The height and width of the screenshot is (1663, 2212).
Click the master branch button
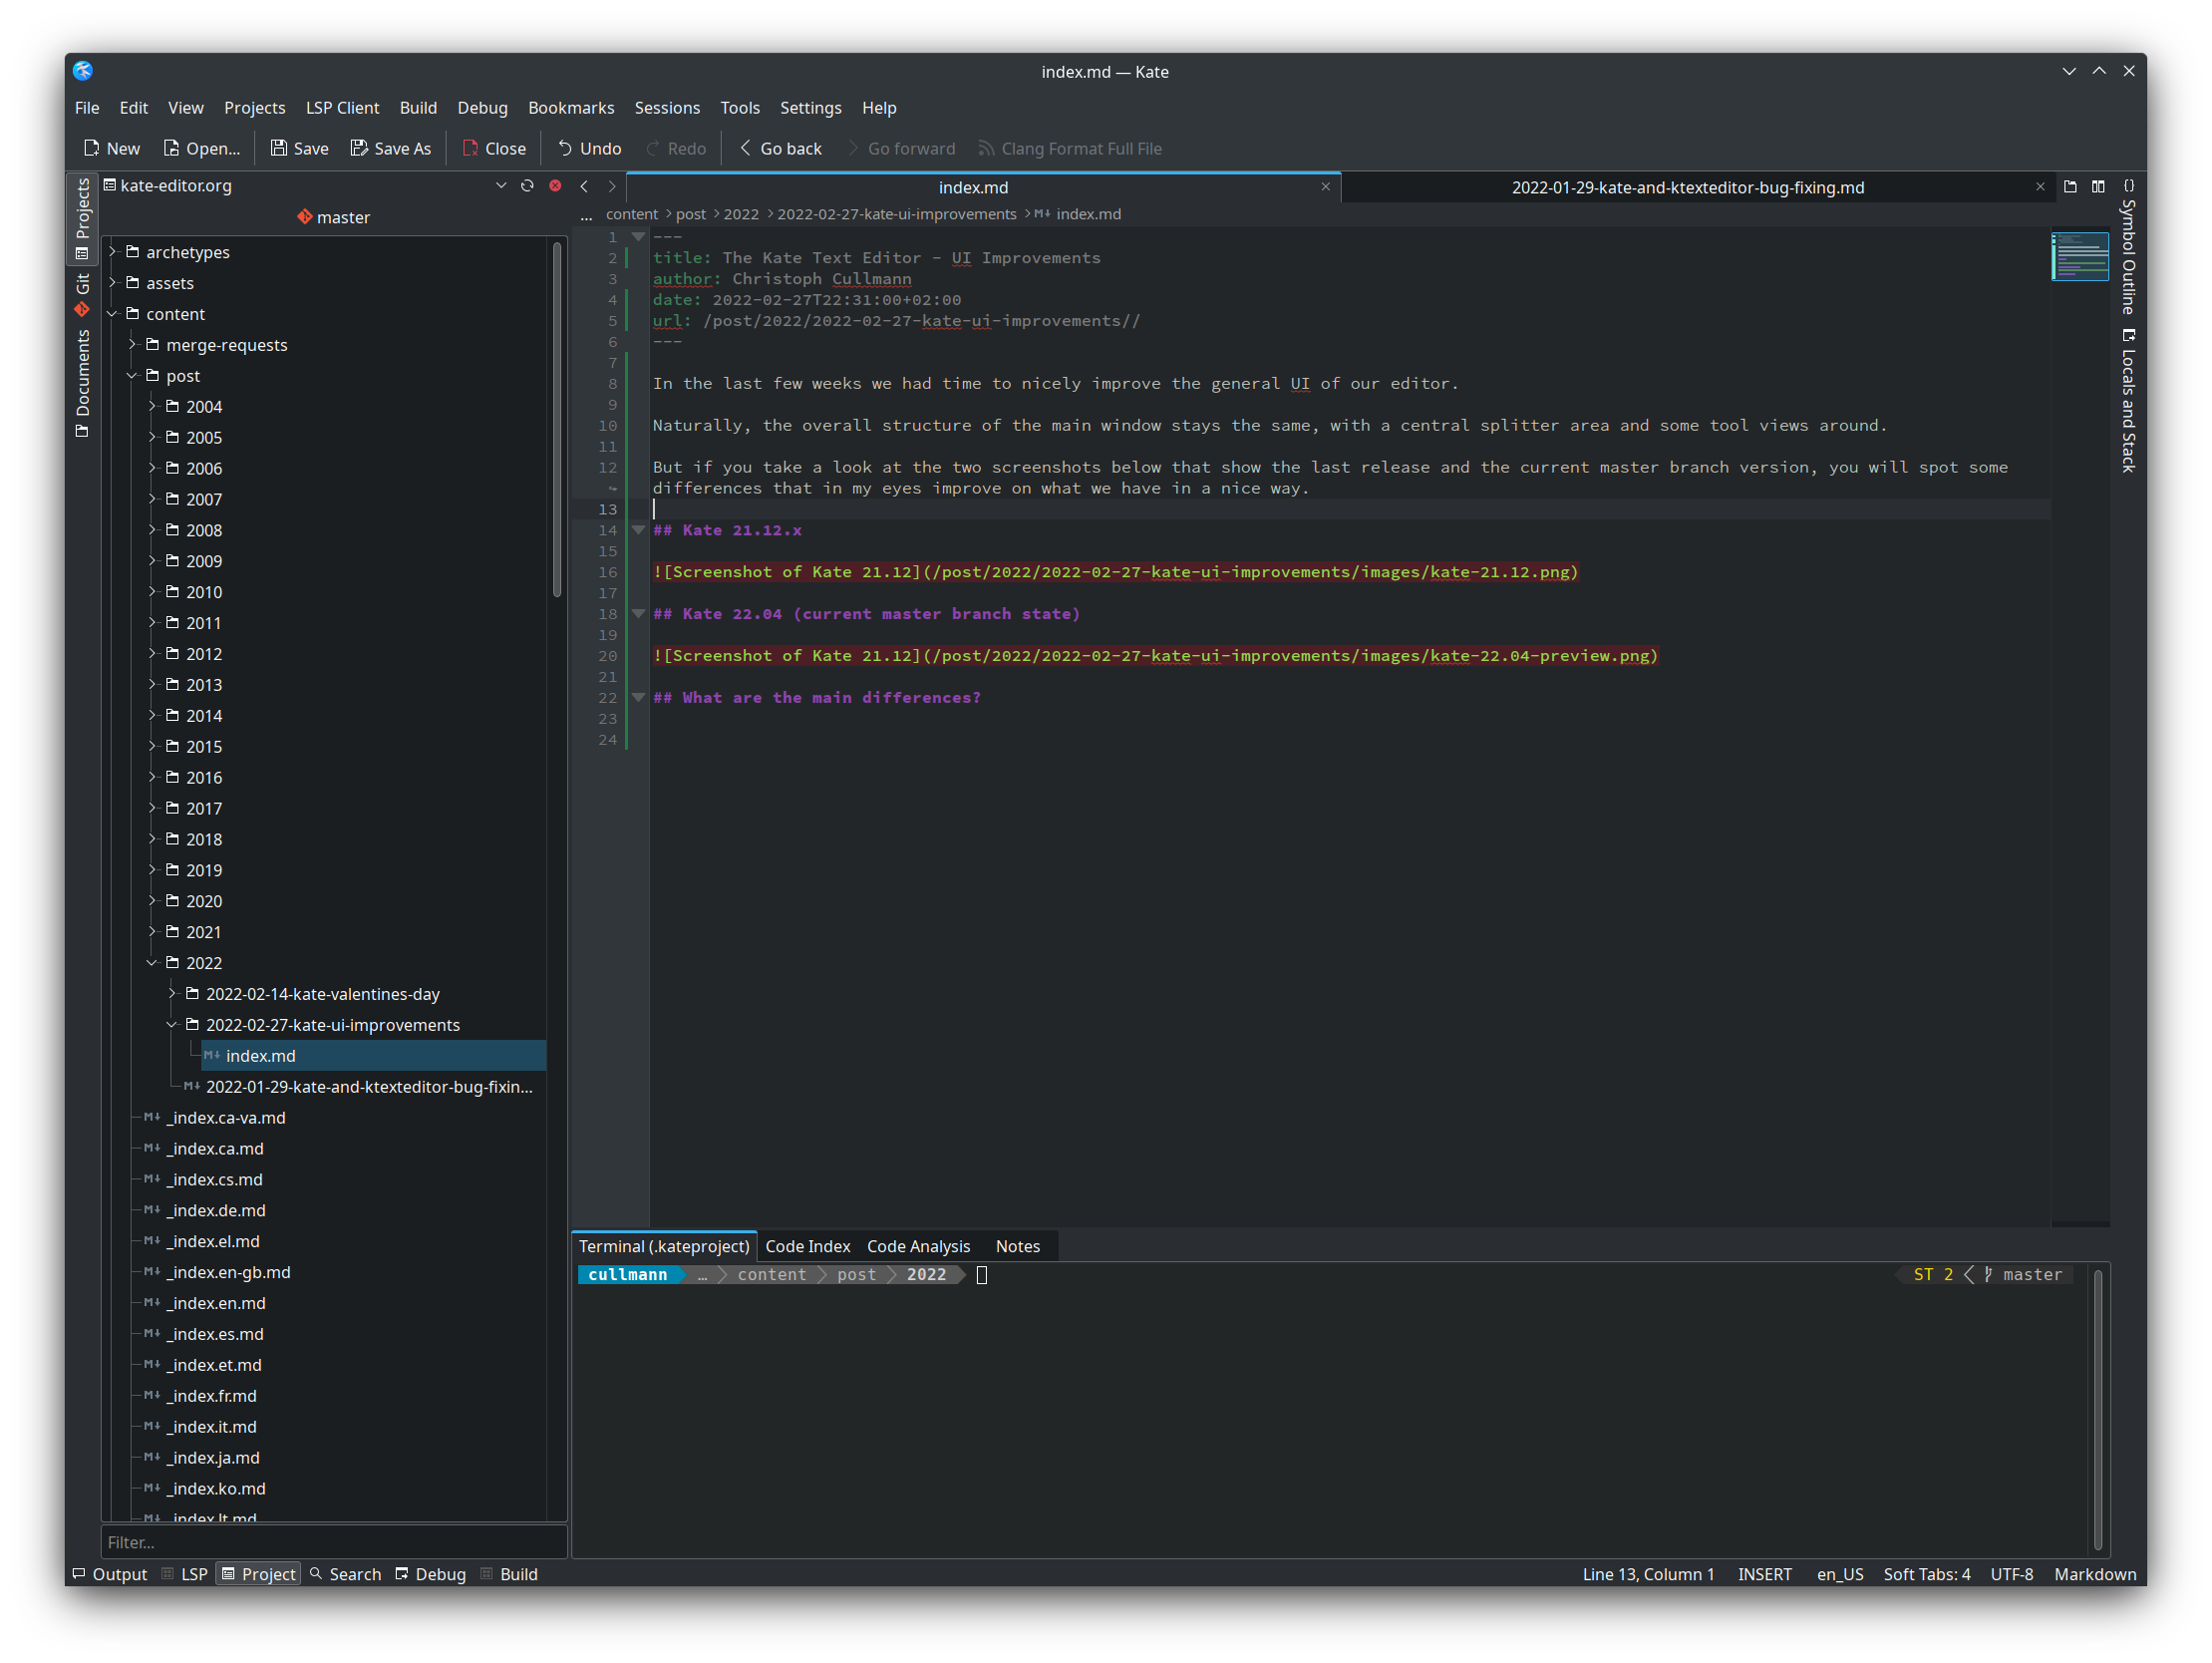click(333, 217)
